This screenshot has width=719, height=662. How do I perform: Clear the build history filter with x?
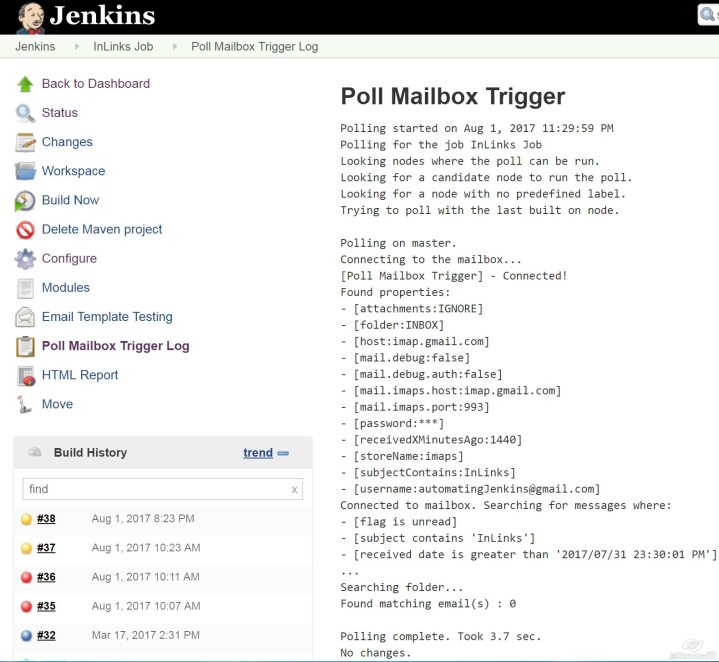pos(294,489)
